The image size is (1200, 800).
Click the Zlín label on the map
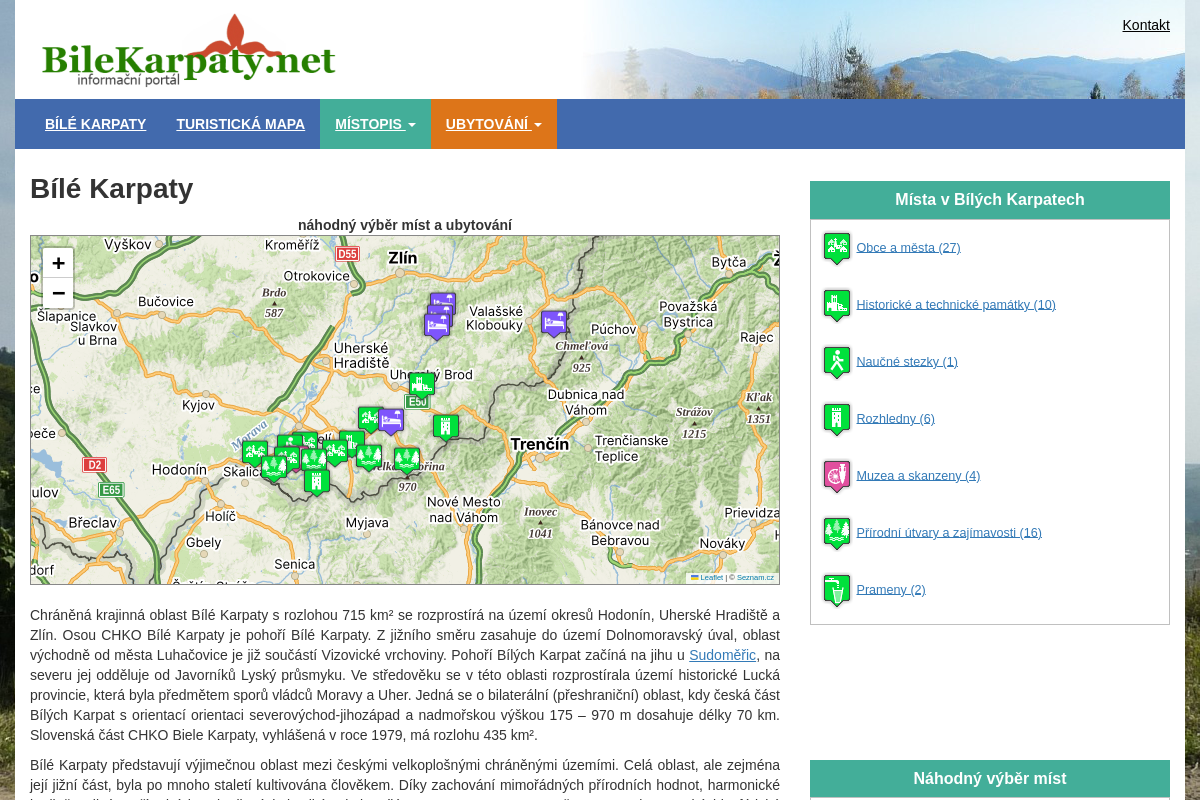402,257
